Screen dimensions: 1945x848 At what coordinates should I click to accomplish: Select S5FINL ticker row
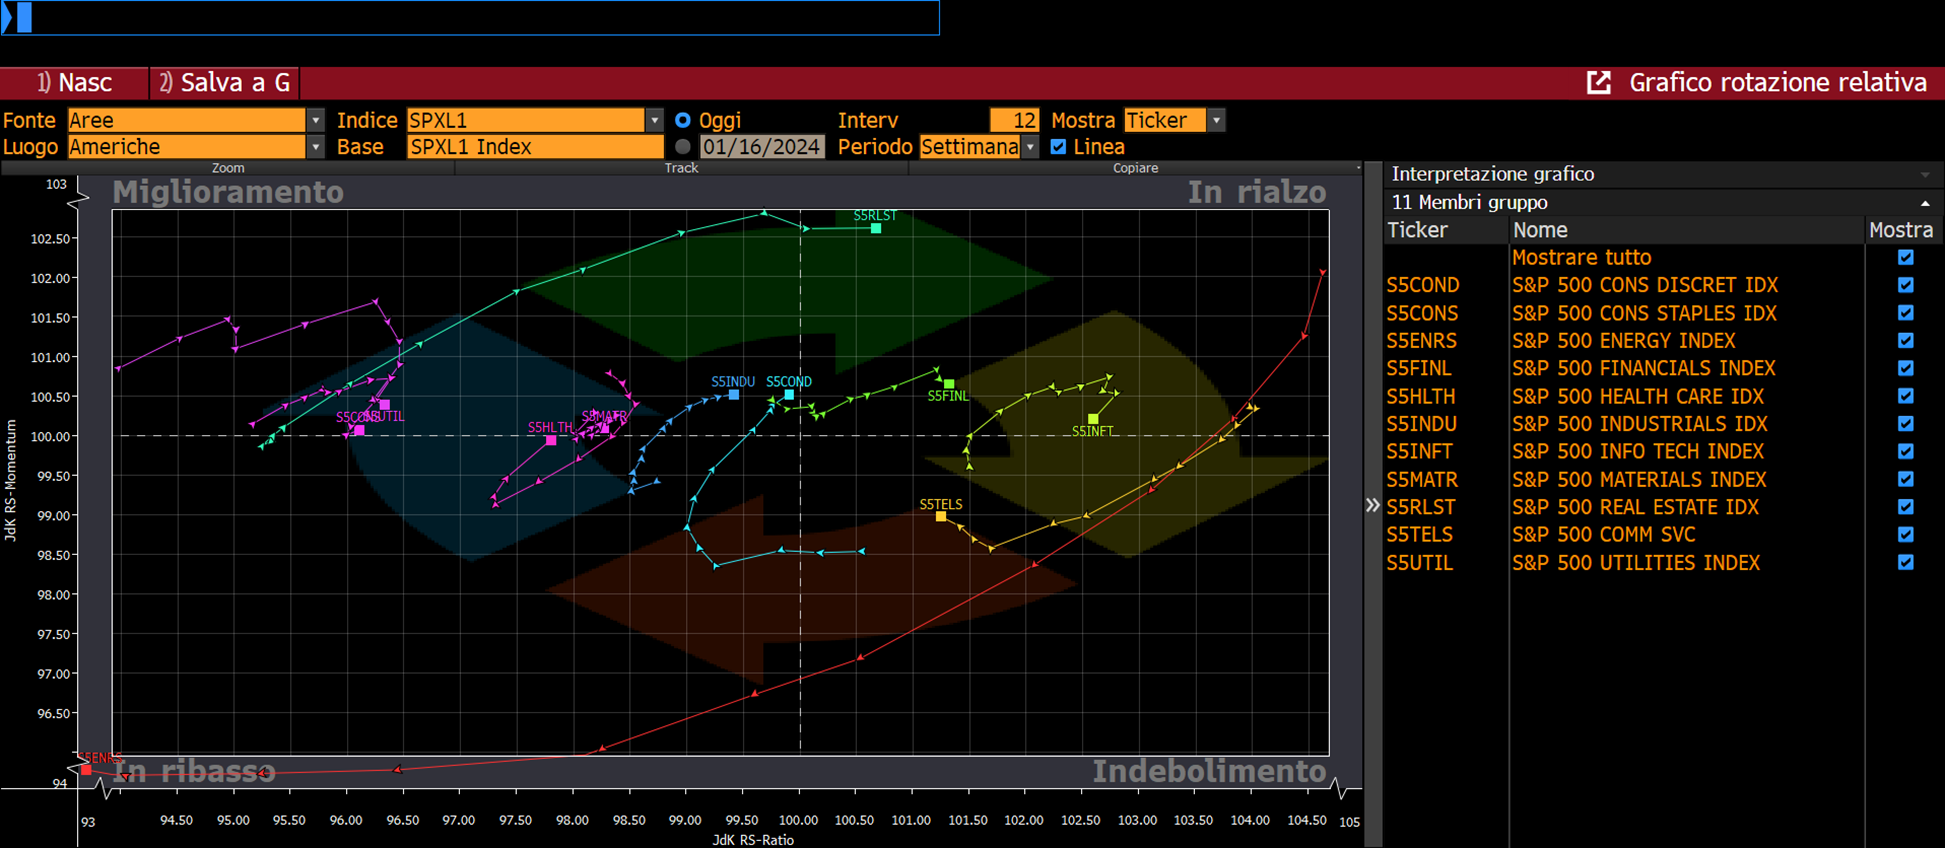(x=1419, y=368)
